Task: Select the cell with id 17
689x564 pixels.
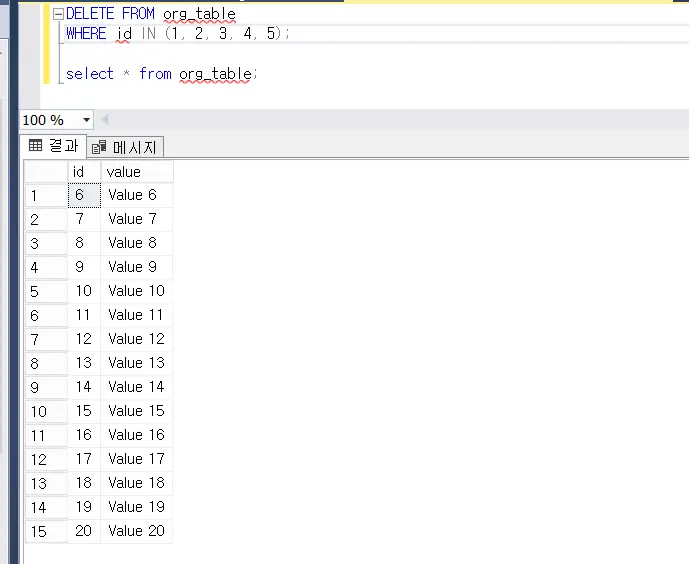Action: pyautogui.click(x=84, y=459)
